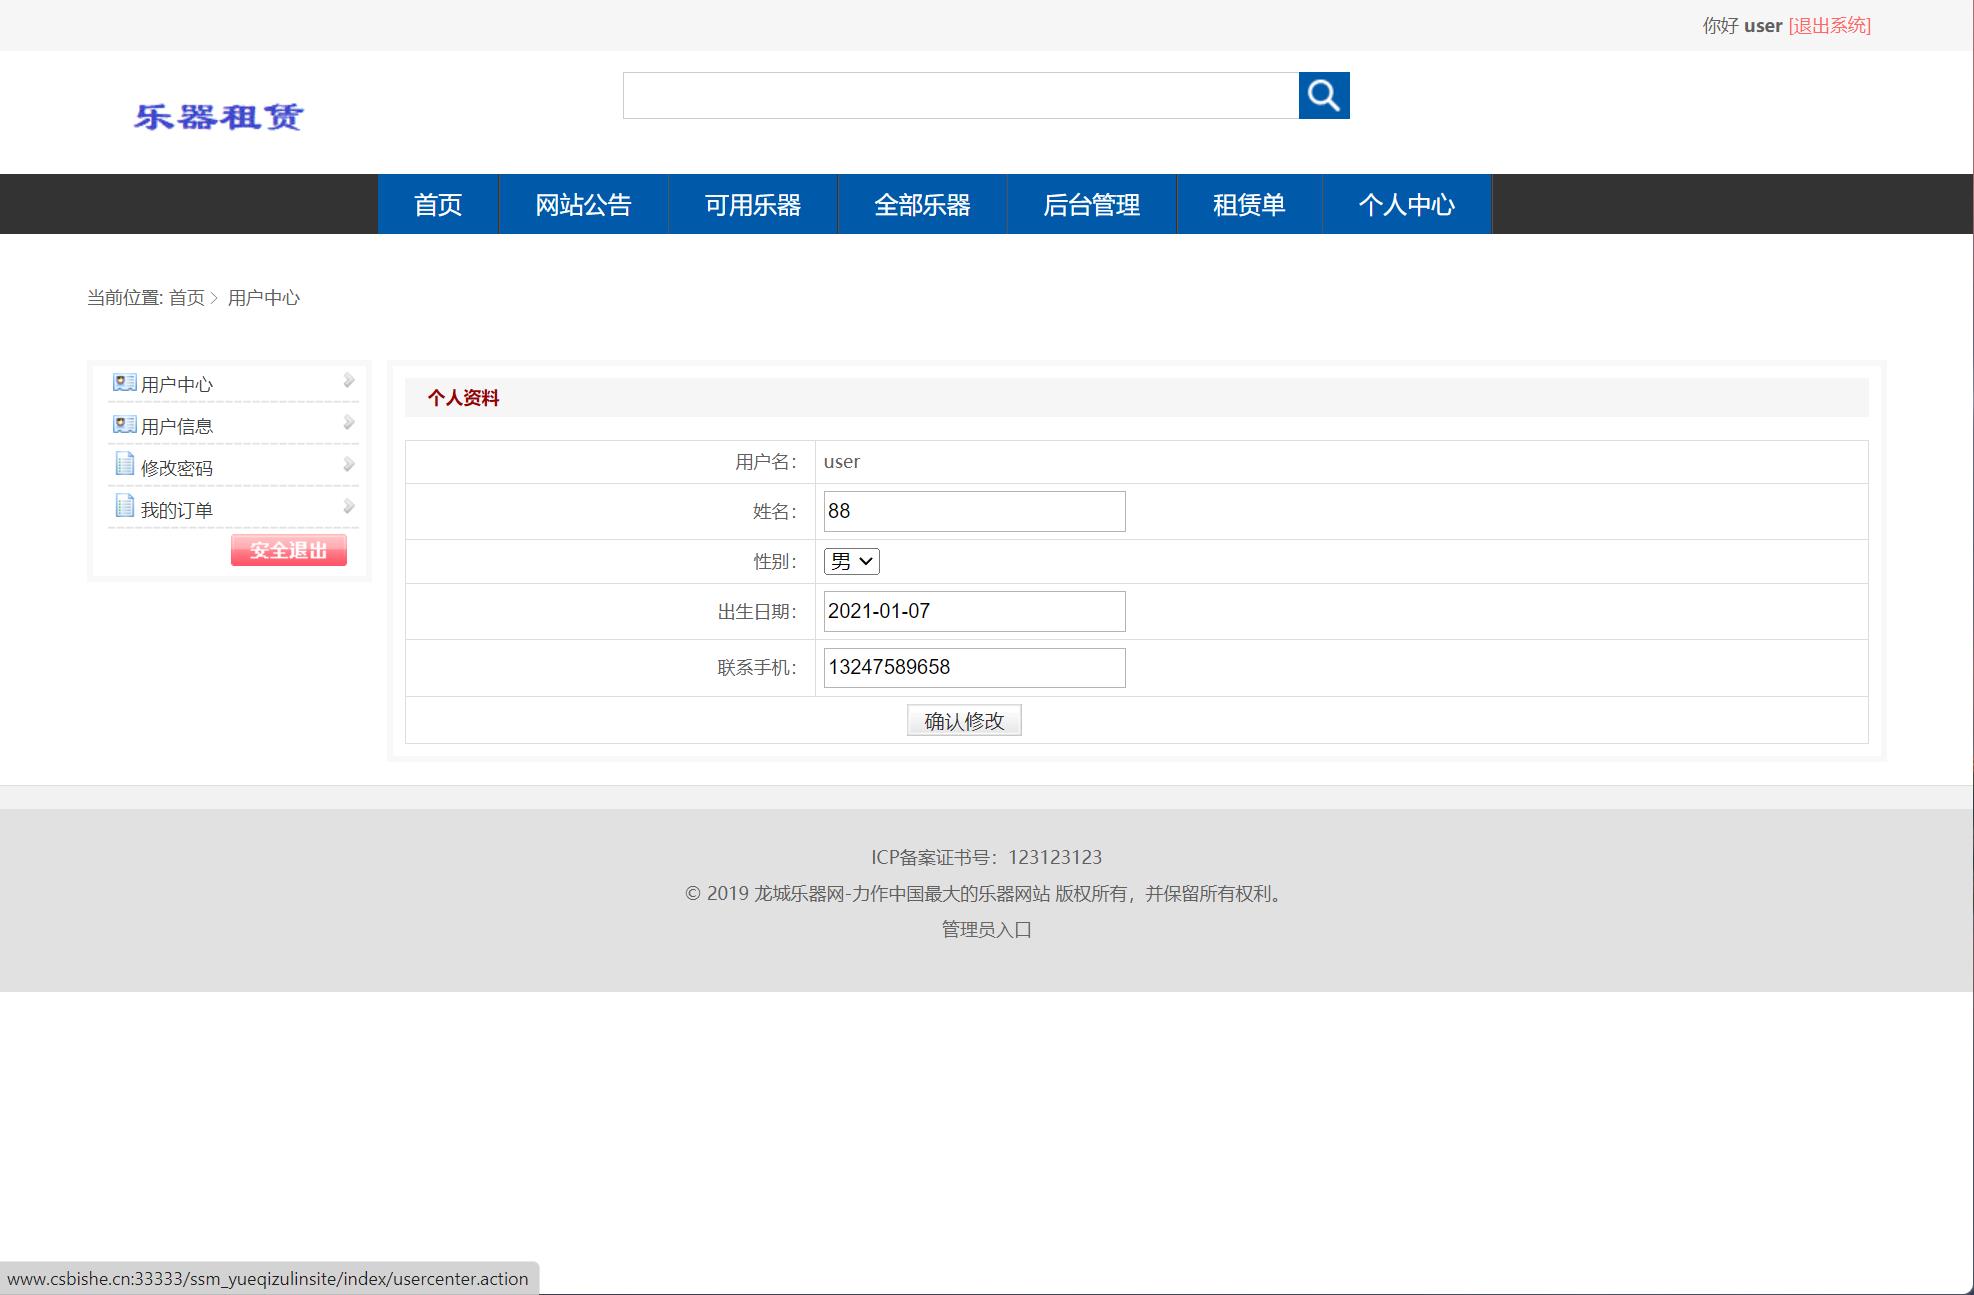Select the 租赁单 nav item
Viewport: 1974px width, 1295px height.
pos(1248,204)
